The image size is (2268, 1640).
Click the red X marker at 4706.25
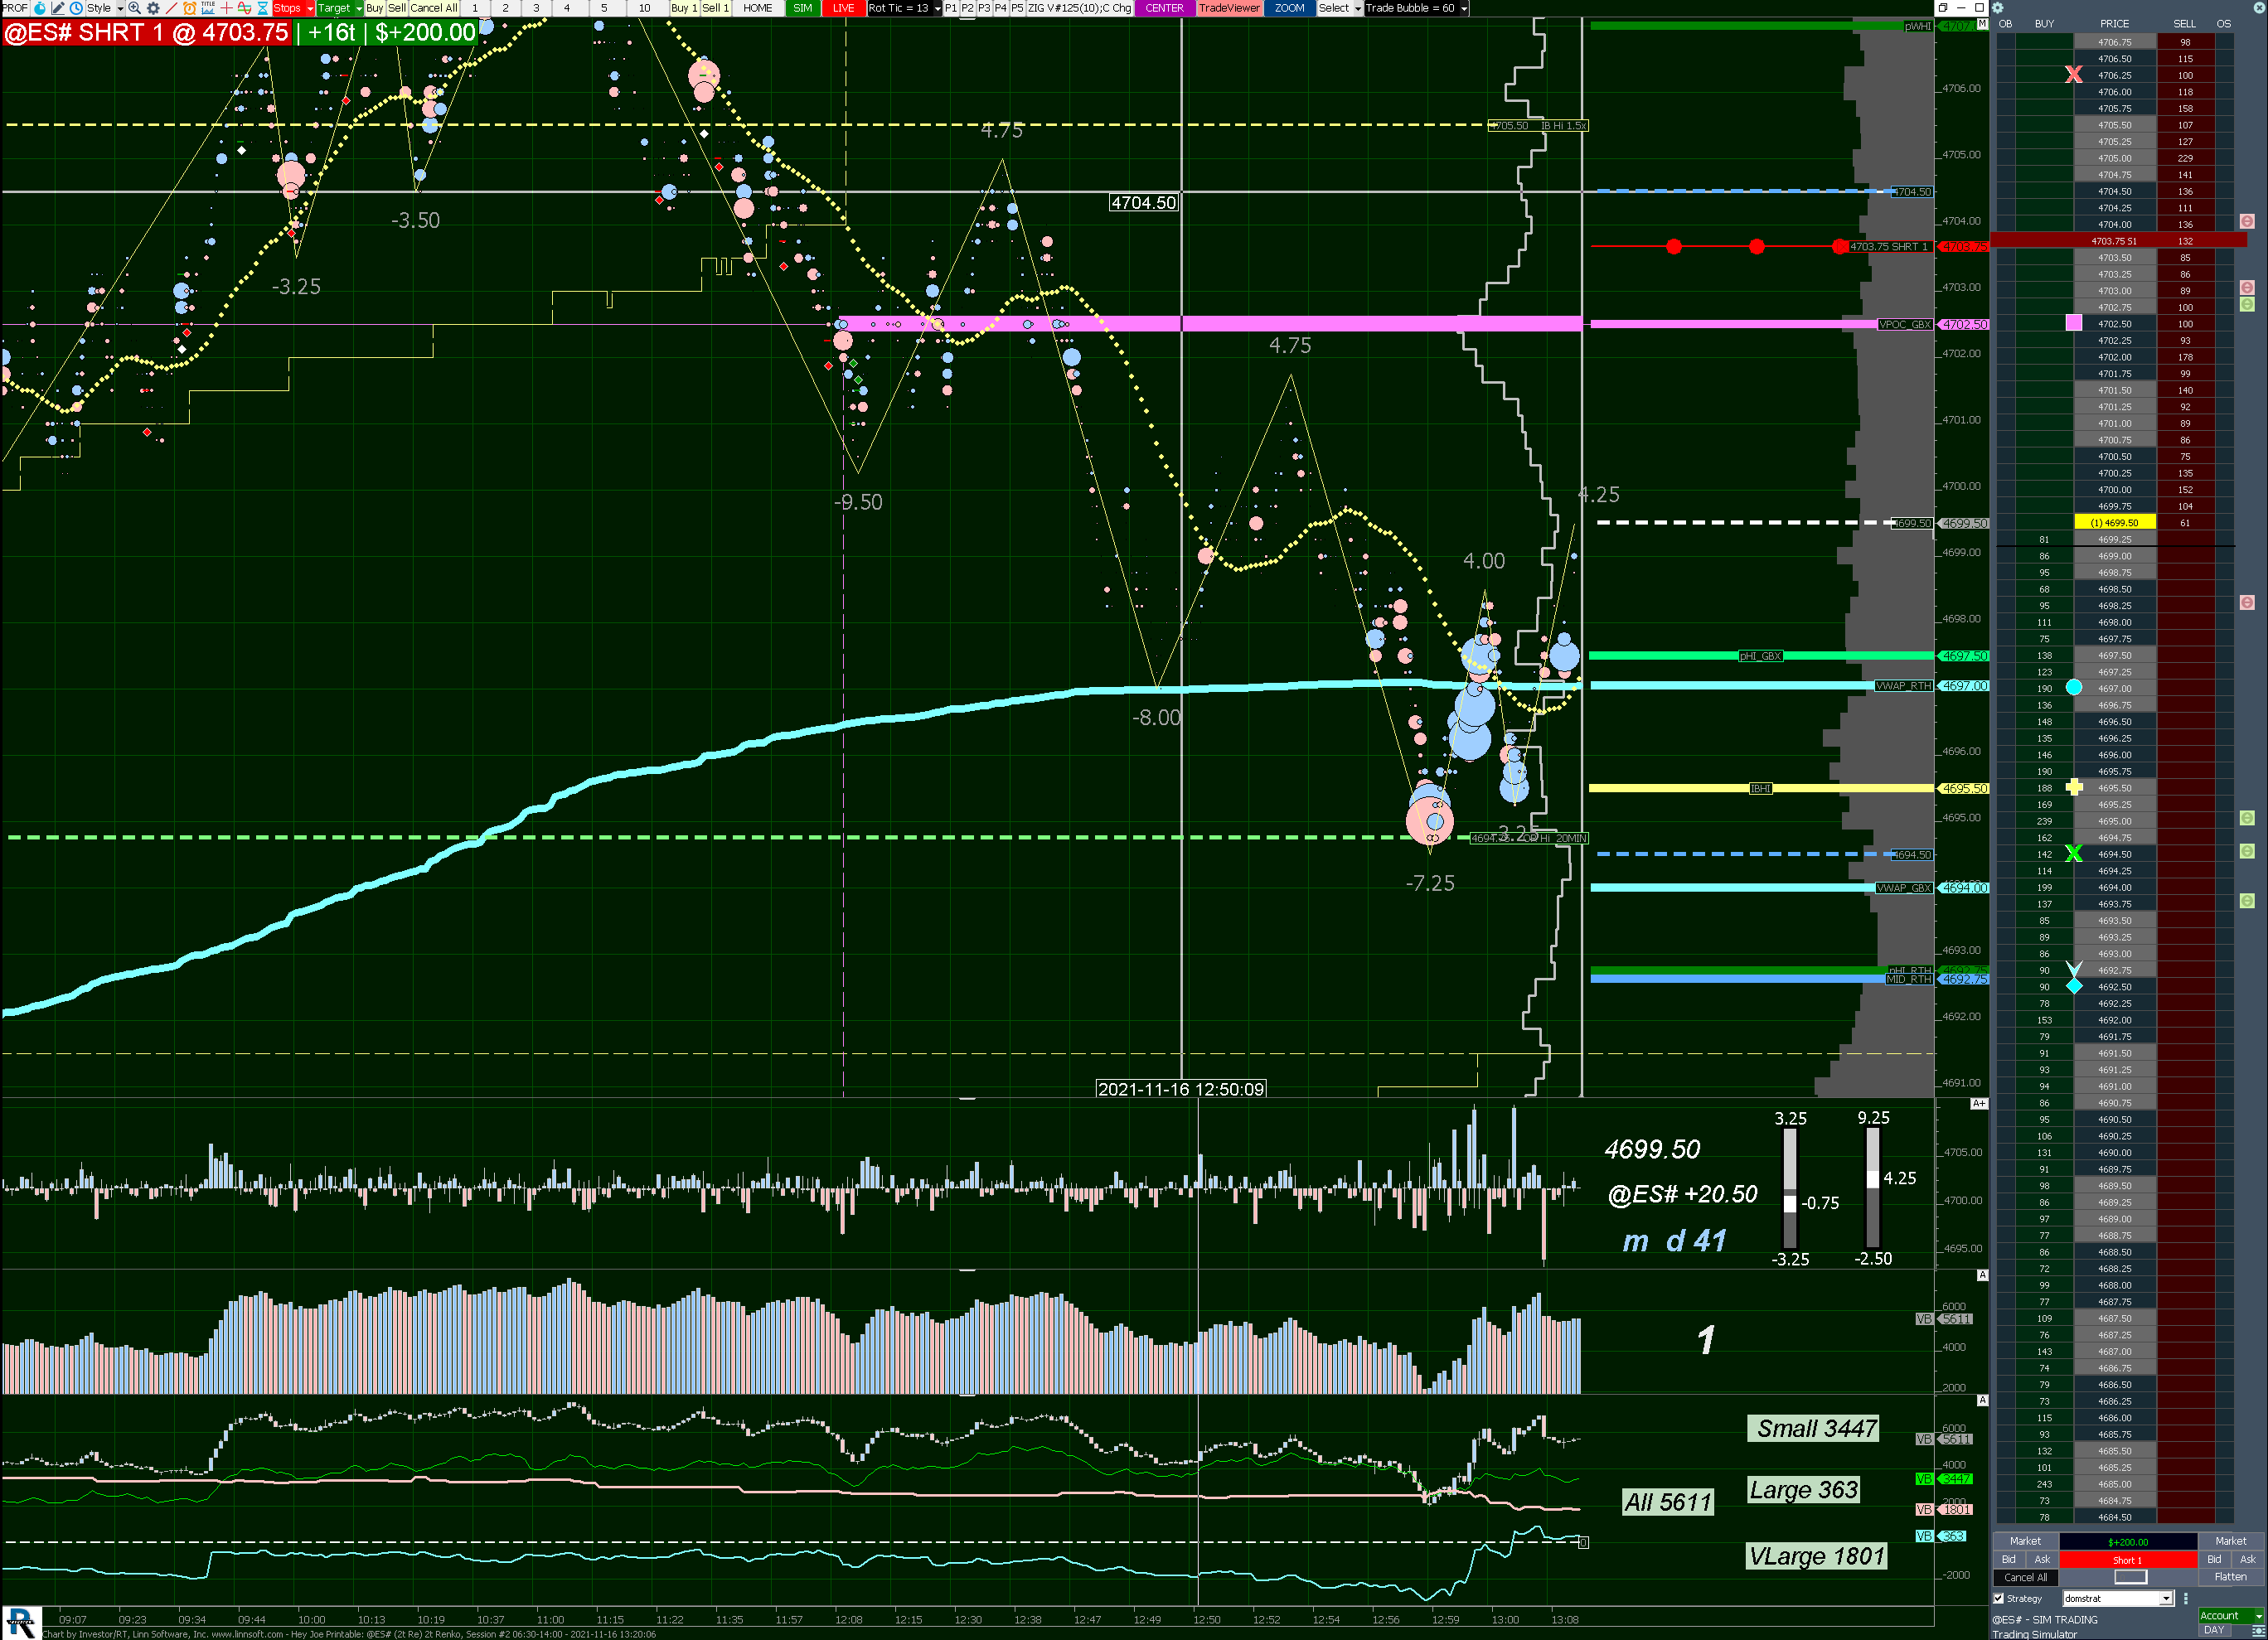click(2073, 75)
